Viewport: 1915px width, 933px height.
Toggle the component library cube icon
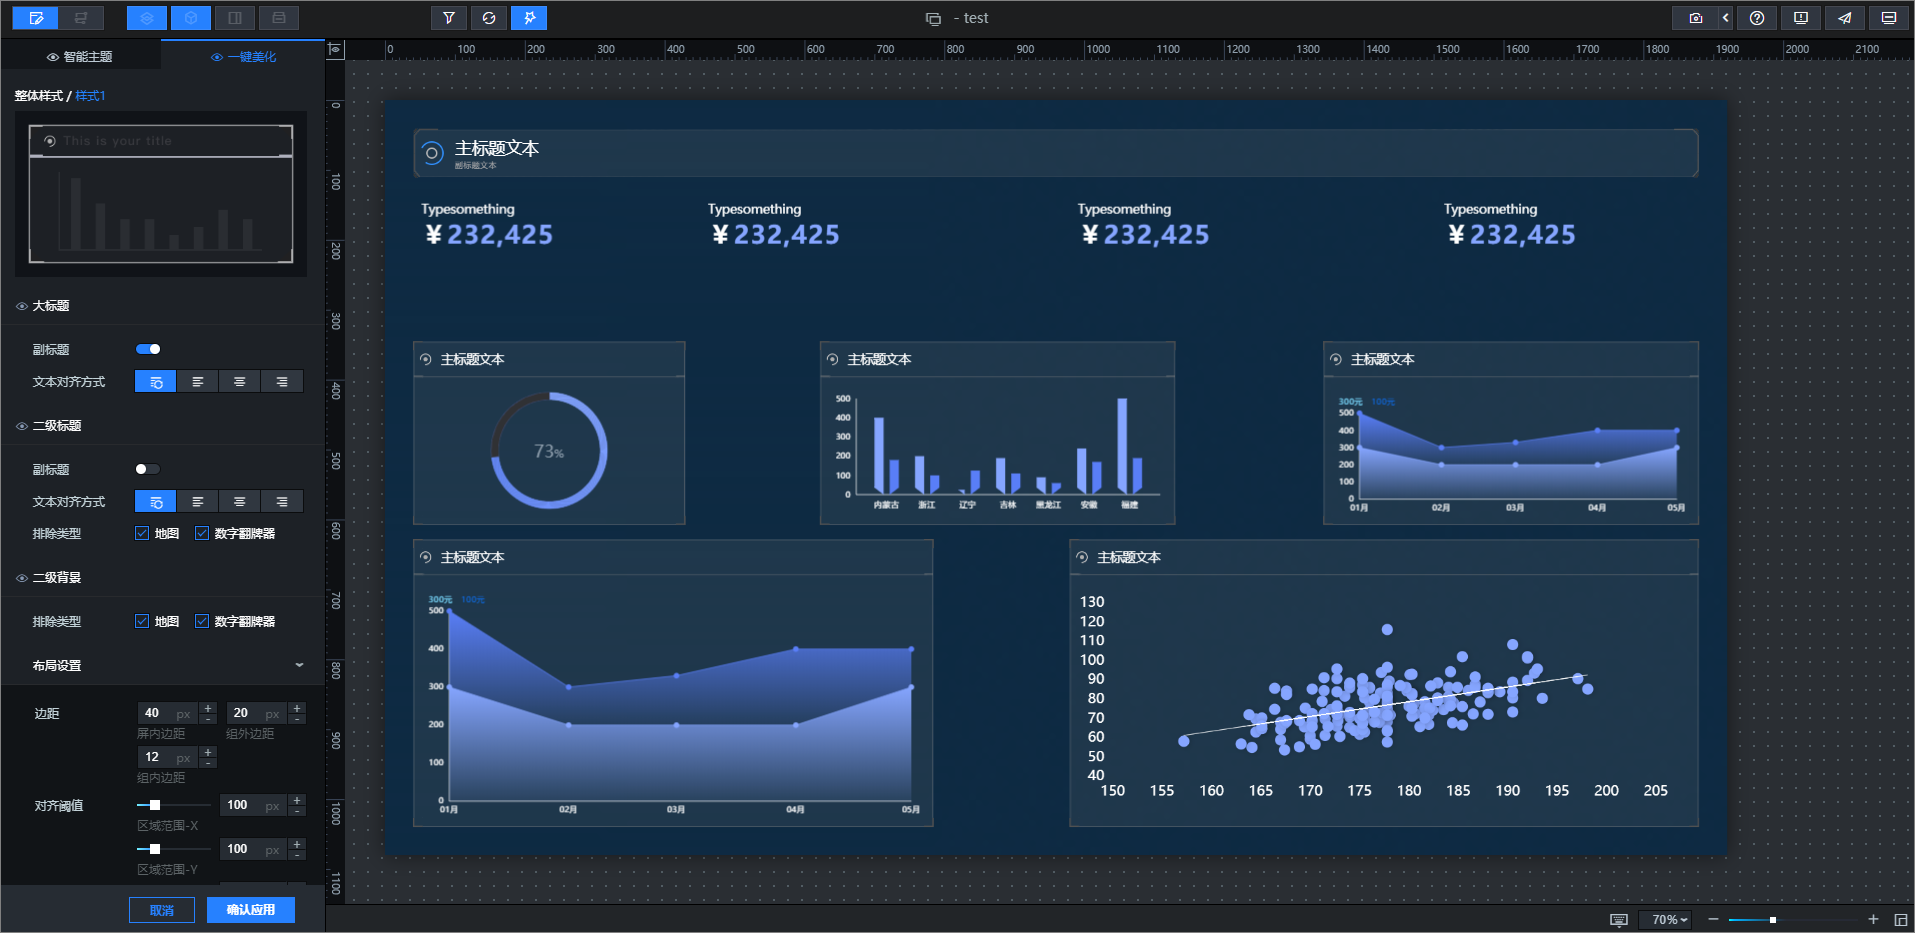(191, 18)
